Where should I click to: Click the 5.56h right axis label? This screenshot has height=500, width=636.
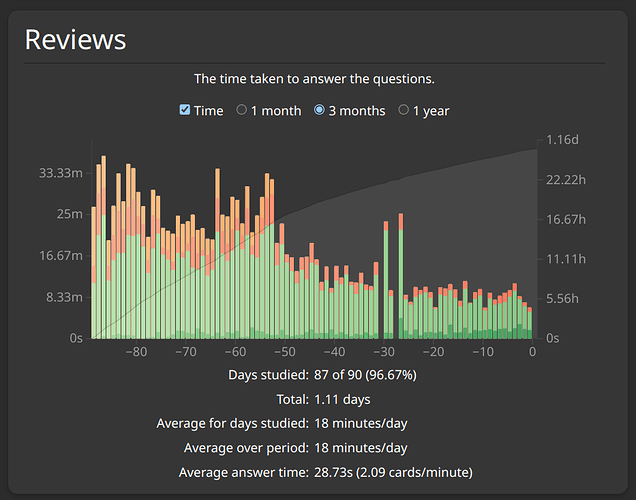click(562, 299)
